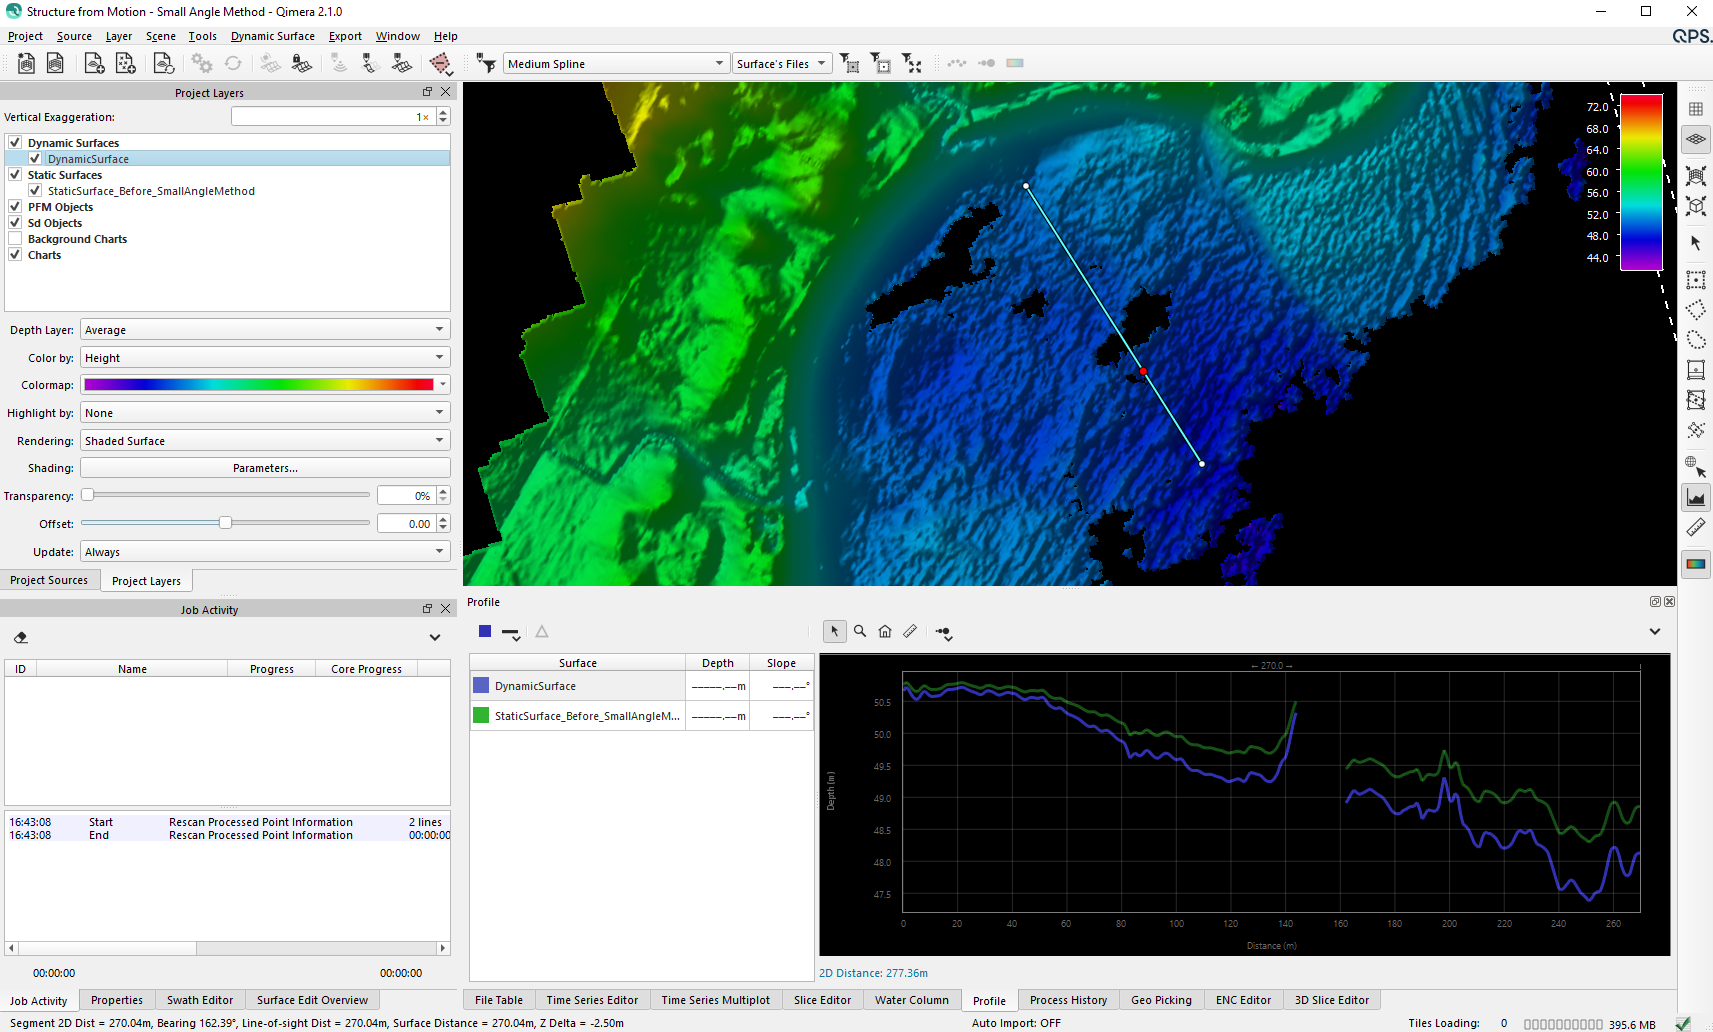Clear job activity with the eraser icon
Screen dimensions: 1713x1032
(x=21, y=638)
